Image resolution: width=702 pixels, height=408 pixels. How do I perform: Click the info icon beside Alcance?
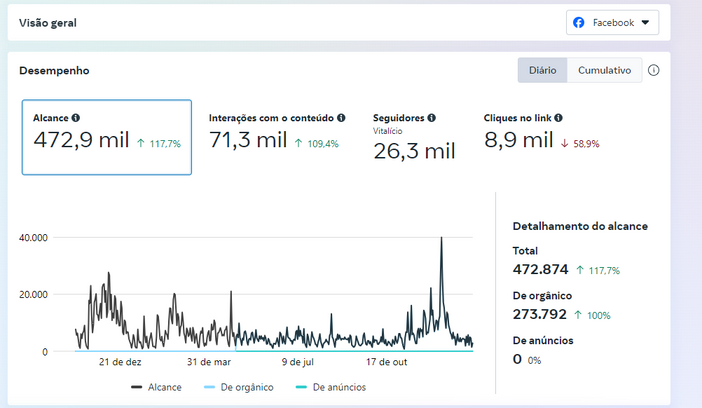point(76,118)
